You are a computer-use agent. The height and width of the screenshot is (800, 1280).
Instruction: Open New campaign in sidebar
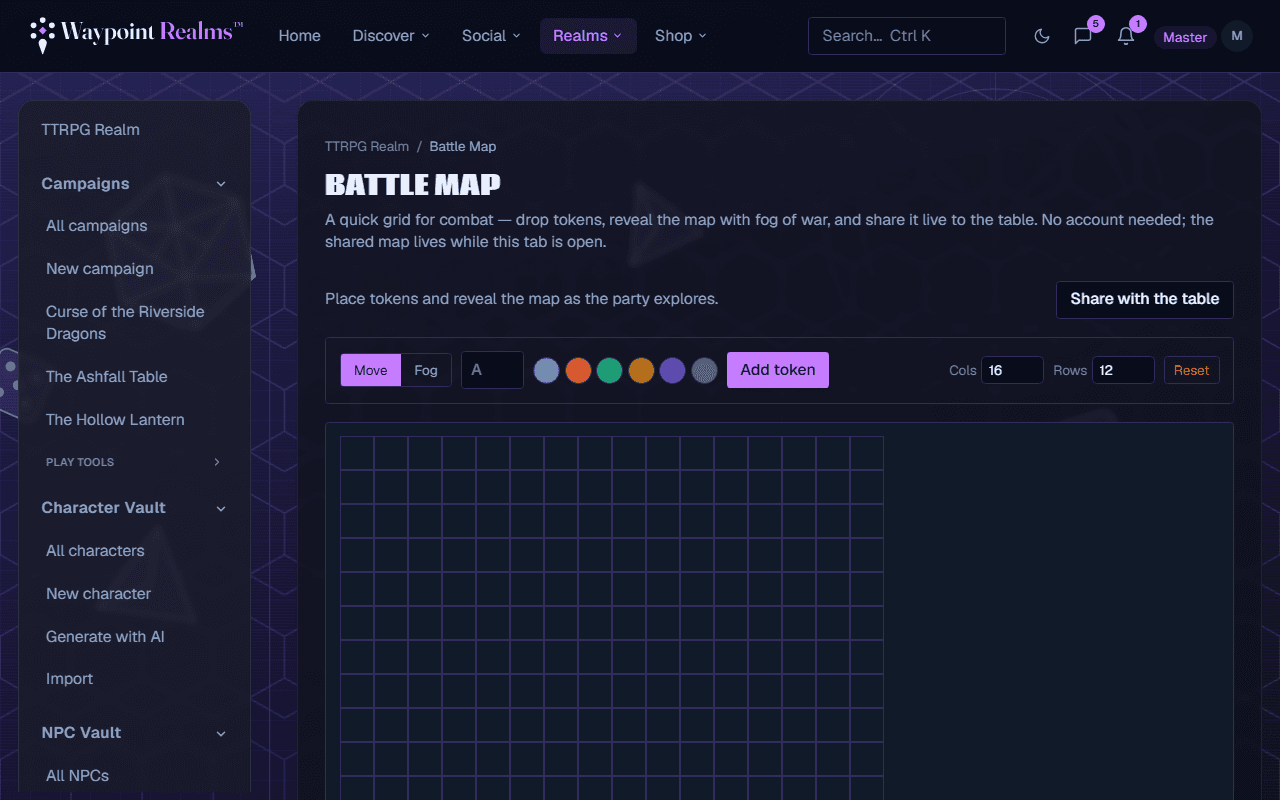coord(100,269)
